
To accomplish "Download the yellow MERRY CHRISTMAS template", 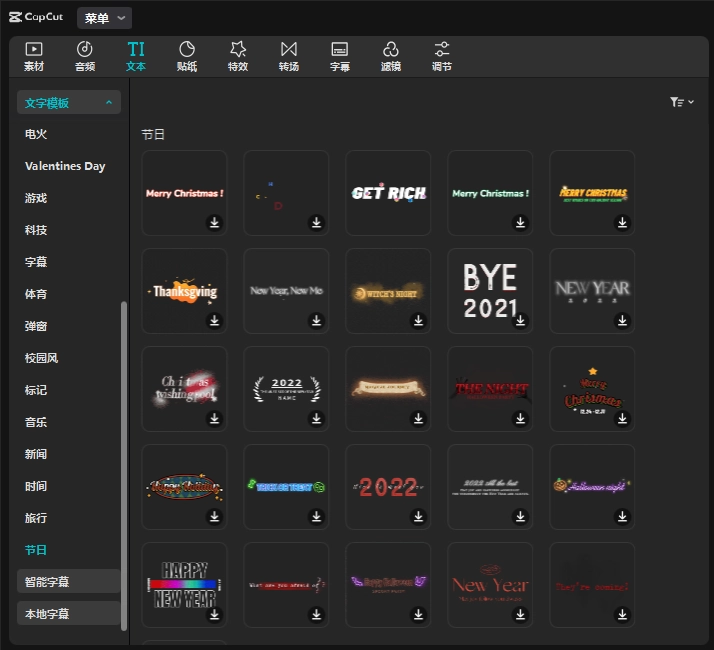I will point(622,222).
